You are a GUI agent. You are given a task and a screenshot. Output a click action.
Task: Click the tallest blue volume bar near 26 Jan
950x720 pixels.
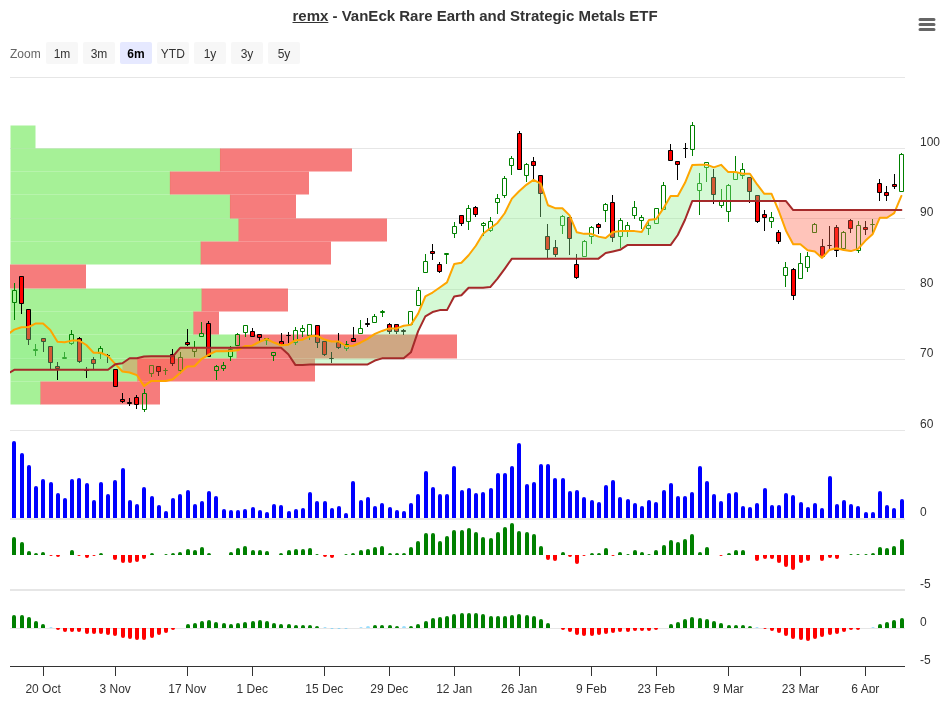click(x=519, y=481)
